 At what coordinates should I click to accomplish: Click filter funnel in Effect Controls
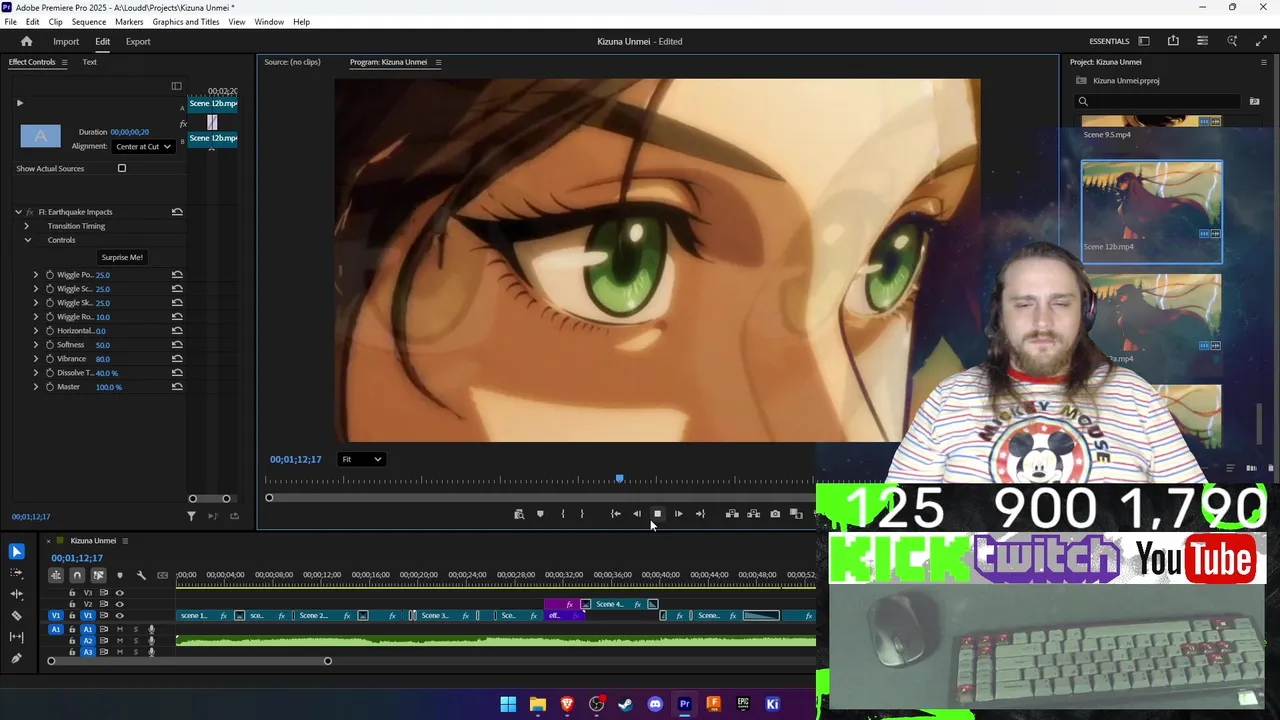click(191, 516)
